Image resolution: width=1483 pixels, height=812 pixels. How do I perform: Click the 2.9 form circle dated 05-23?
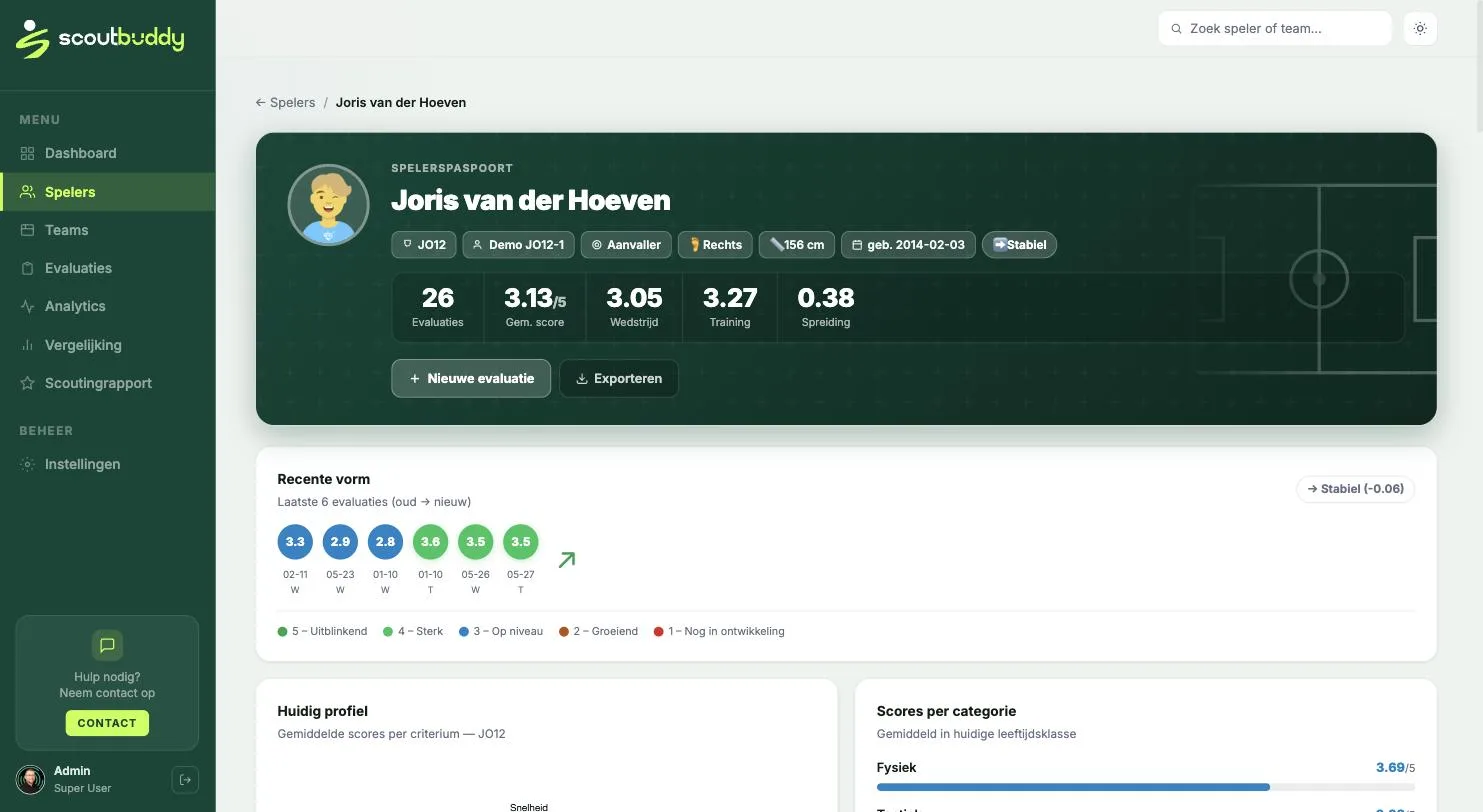[340, 542]
